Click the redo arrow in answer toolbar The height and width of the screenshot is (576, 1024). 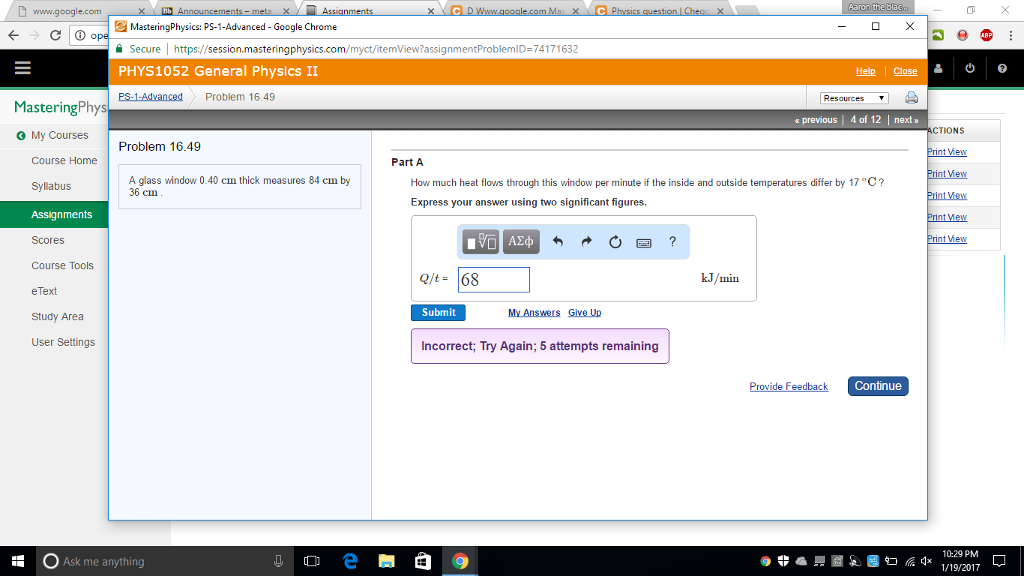(586, 241)
